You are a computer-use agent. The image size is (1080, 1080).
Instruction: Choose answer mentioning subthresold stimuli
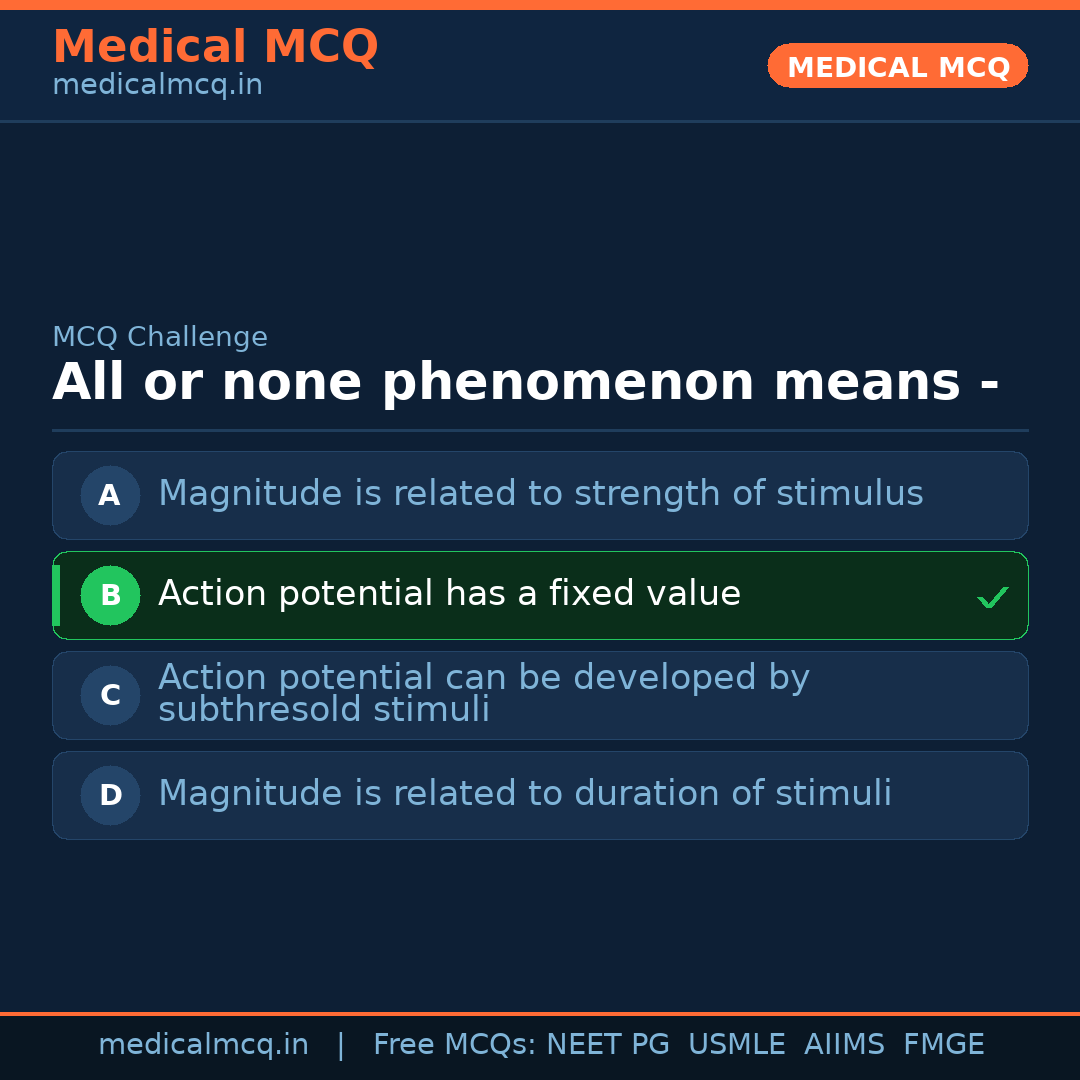pos(483,693)
